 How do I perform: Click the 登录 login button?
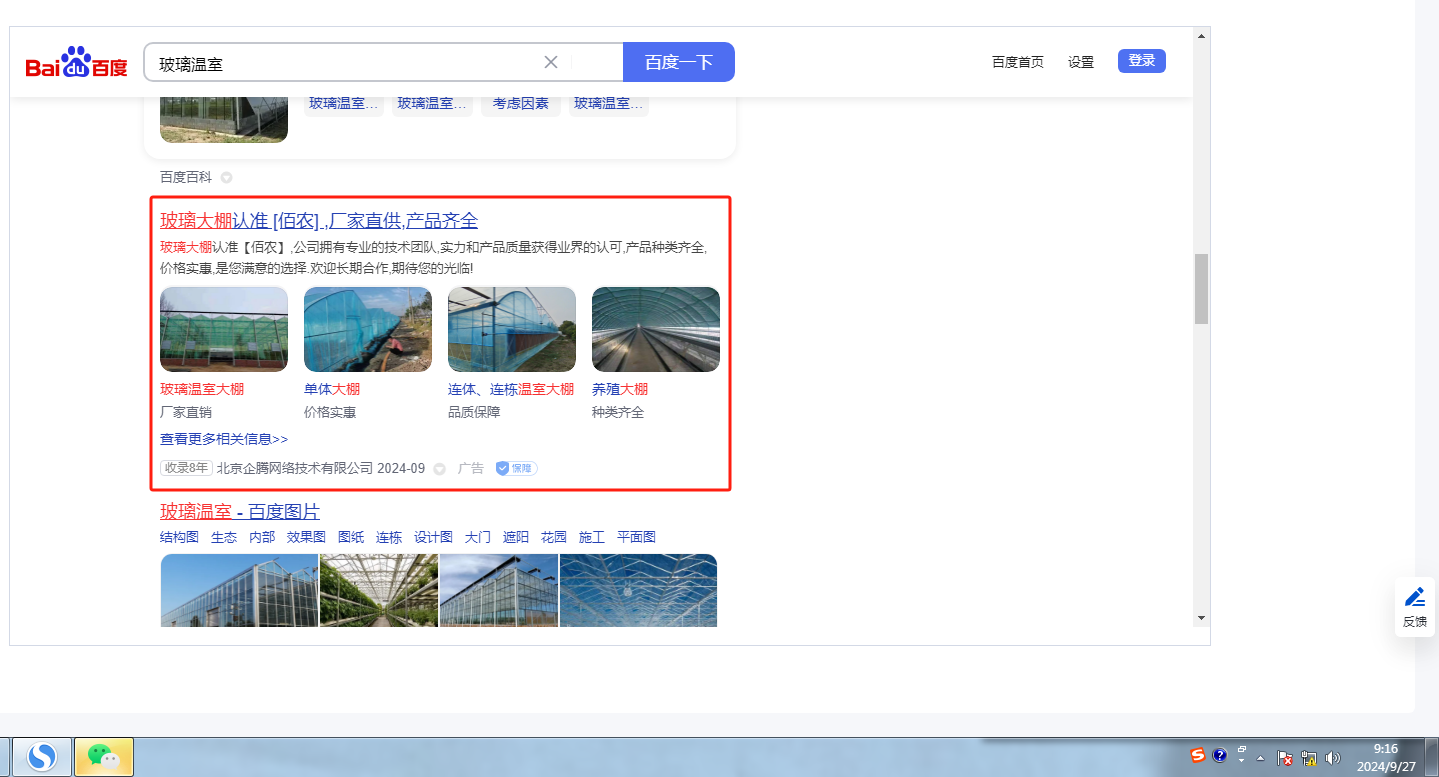(x=1142, y=61)
